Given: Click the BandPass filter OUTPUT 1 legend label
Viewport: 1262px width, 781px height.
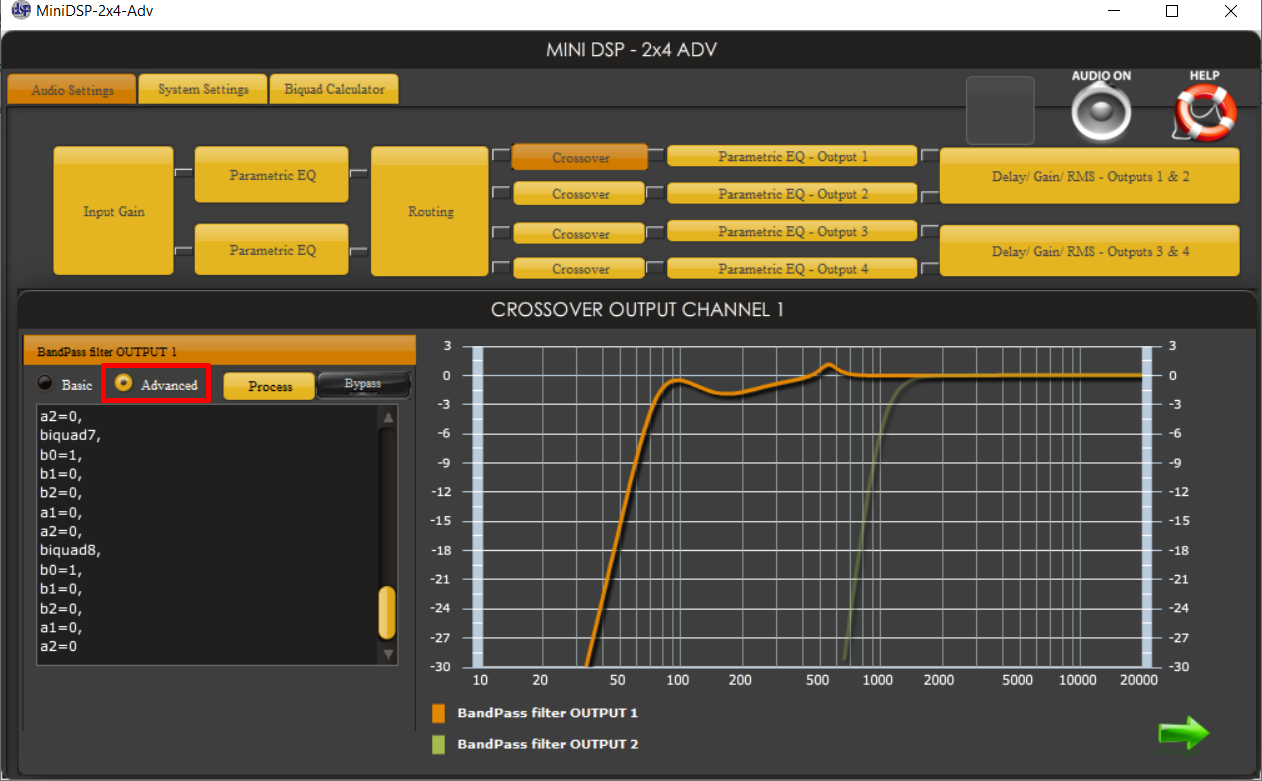Looking at the screenshot, I should pyautogui.click(x=547, y=713).
